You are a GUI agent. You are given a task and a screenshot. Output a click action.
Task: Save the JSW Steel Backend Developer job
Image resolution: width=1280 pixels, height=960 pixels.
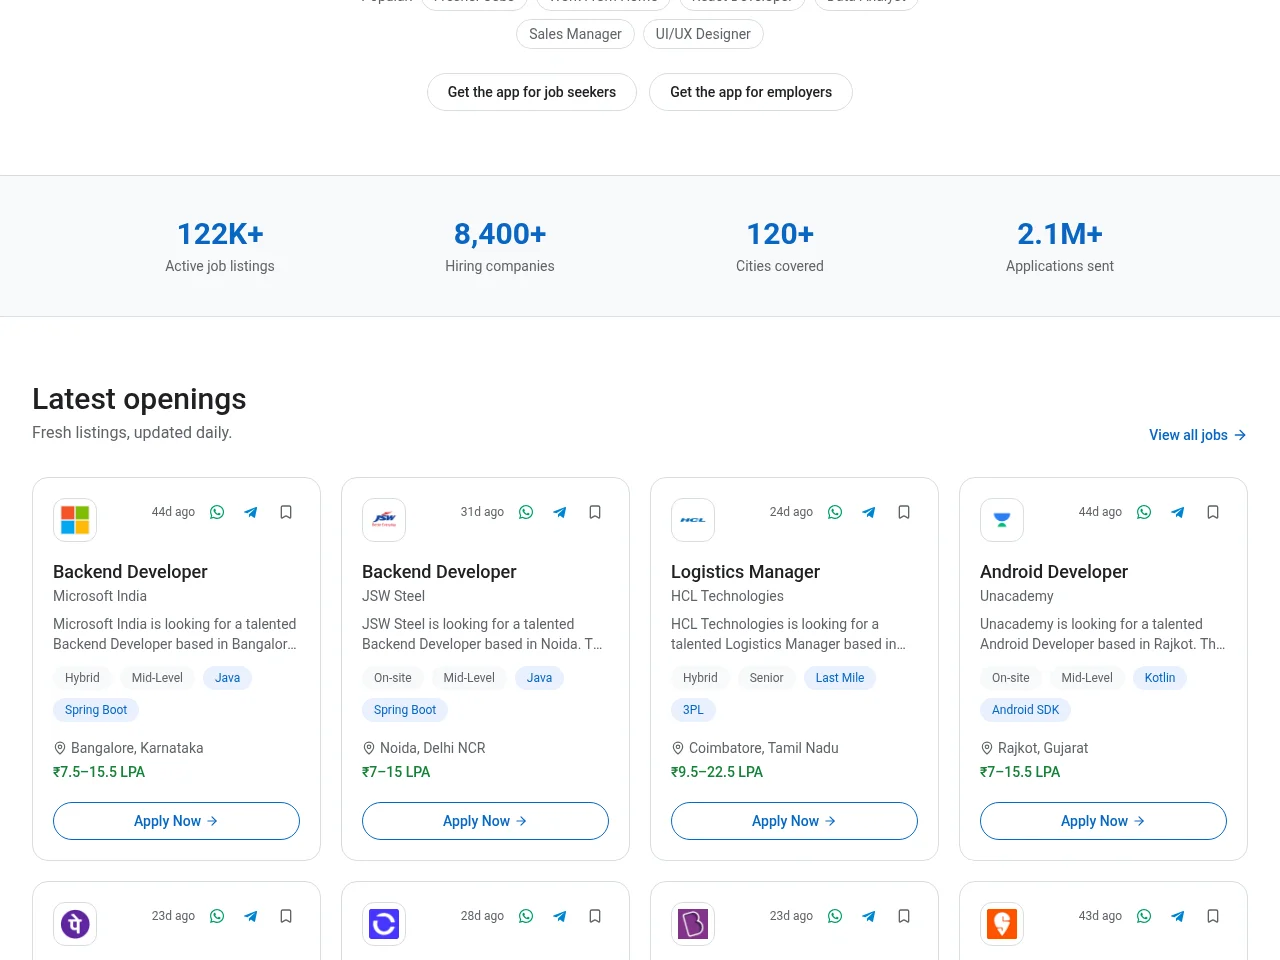[595, 512]
